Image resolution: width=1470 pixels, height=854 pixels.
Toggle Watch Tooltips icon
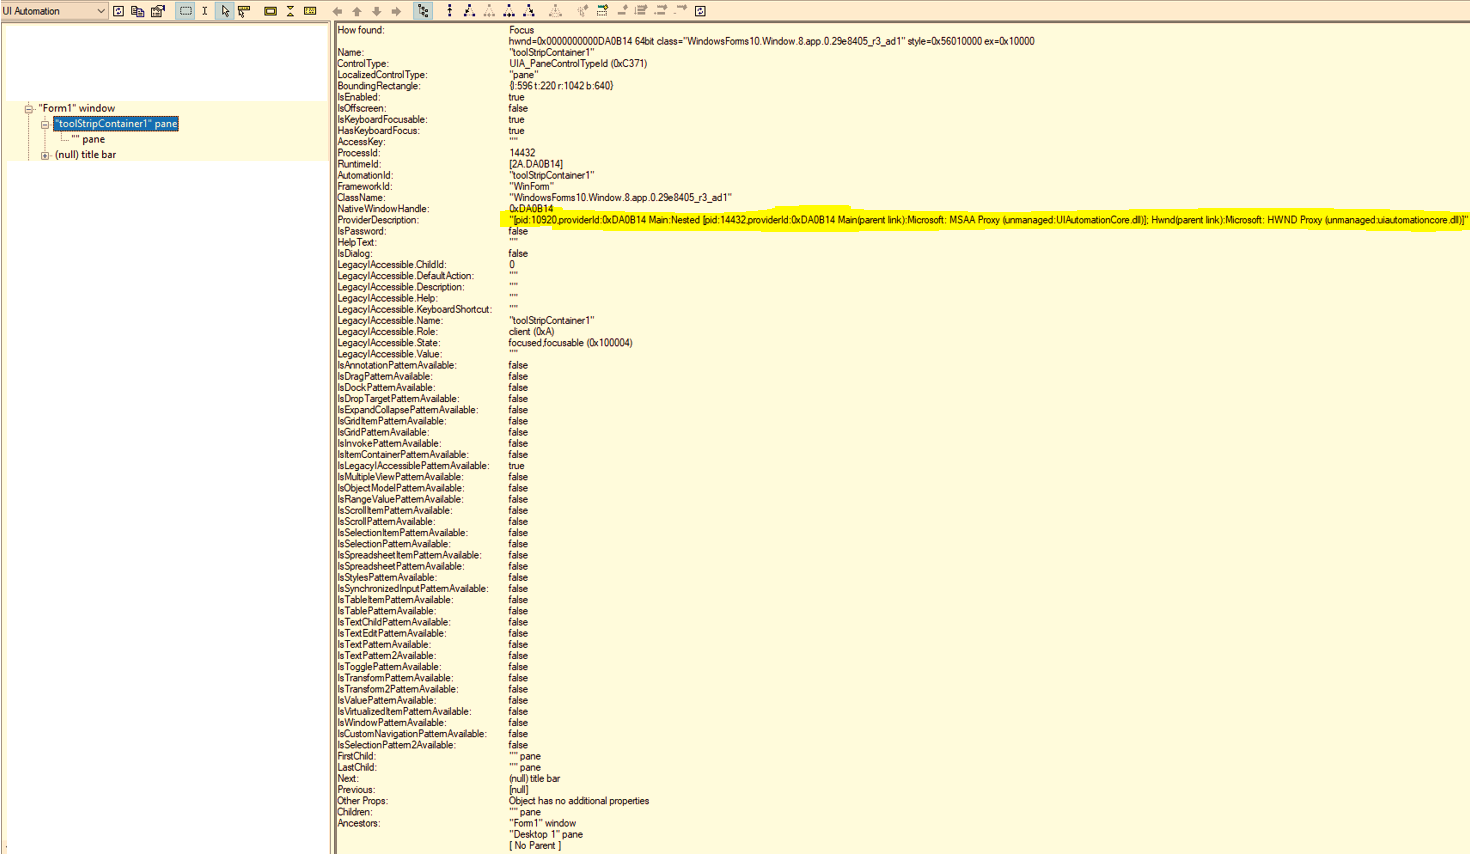[x=244, y=11]
